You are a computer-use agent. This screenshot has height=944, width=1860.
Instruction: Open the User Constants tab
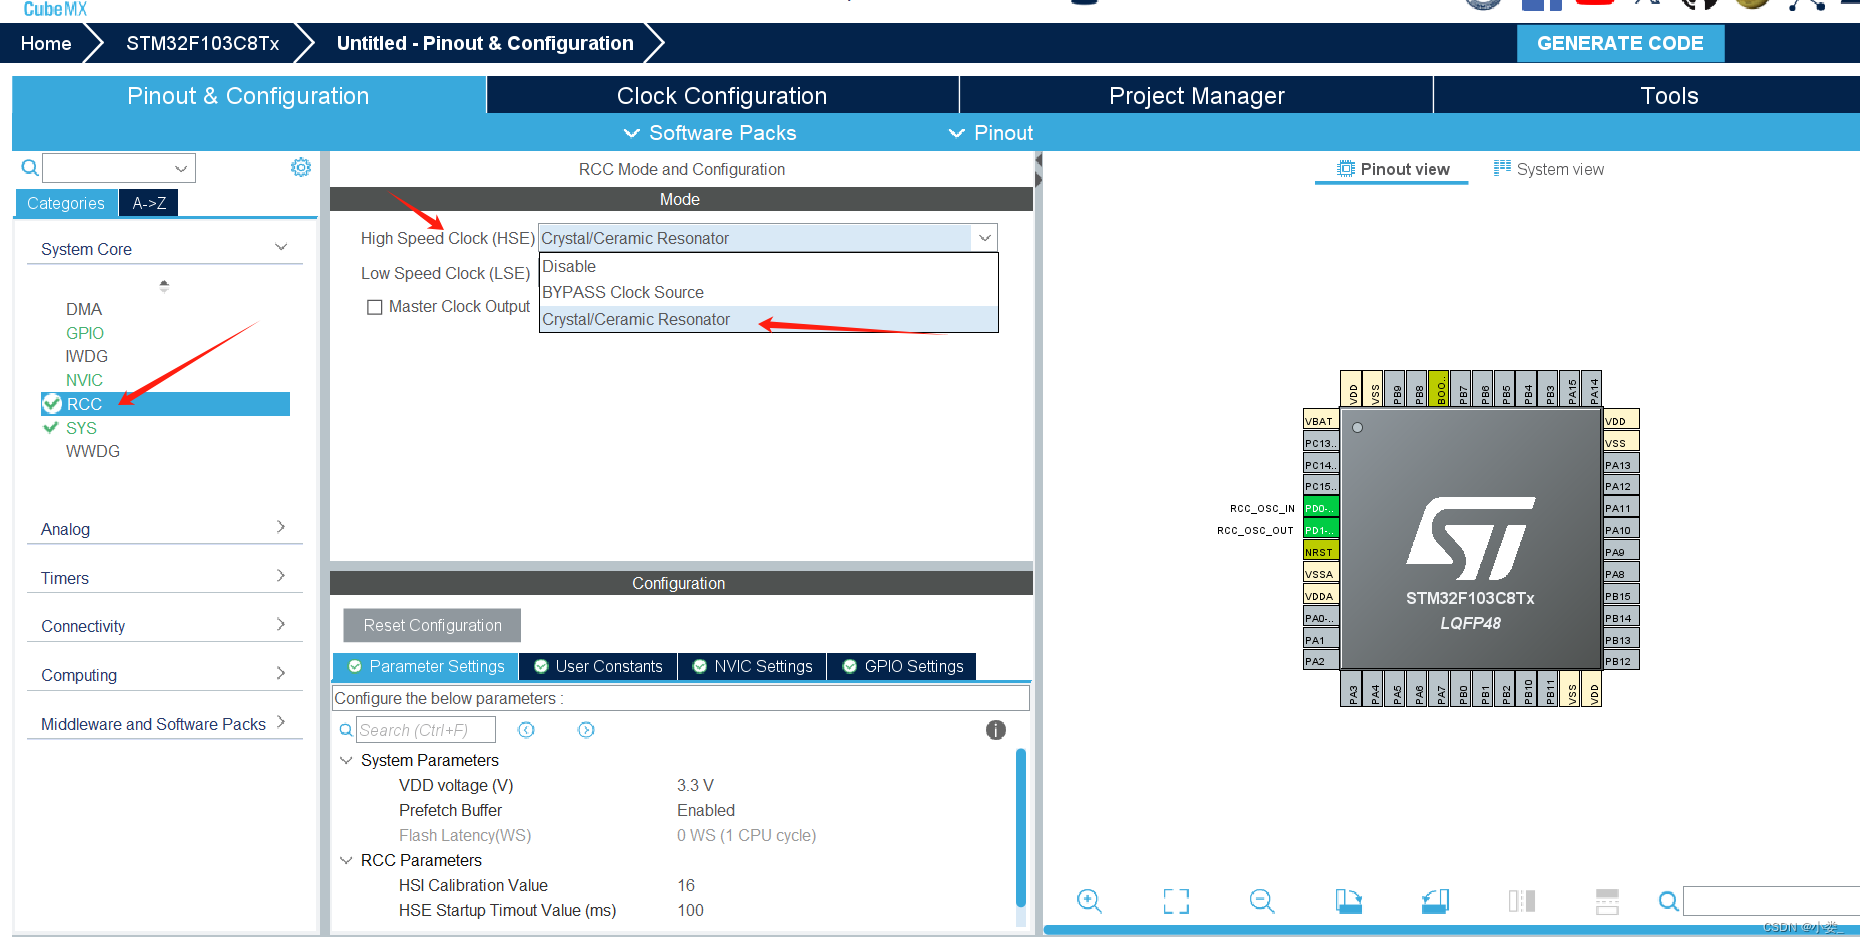[598, 667]
